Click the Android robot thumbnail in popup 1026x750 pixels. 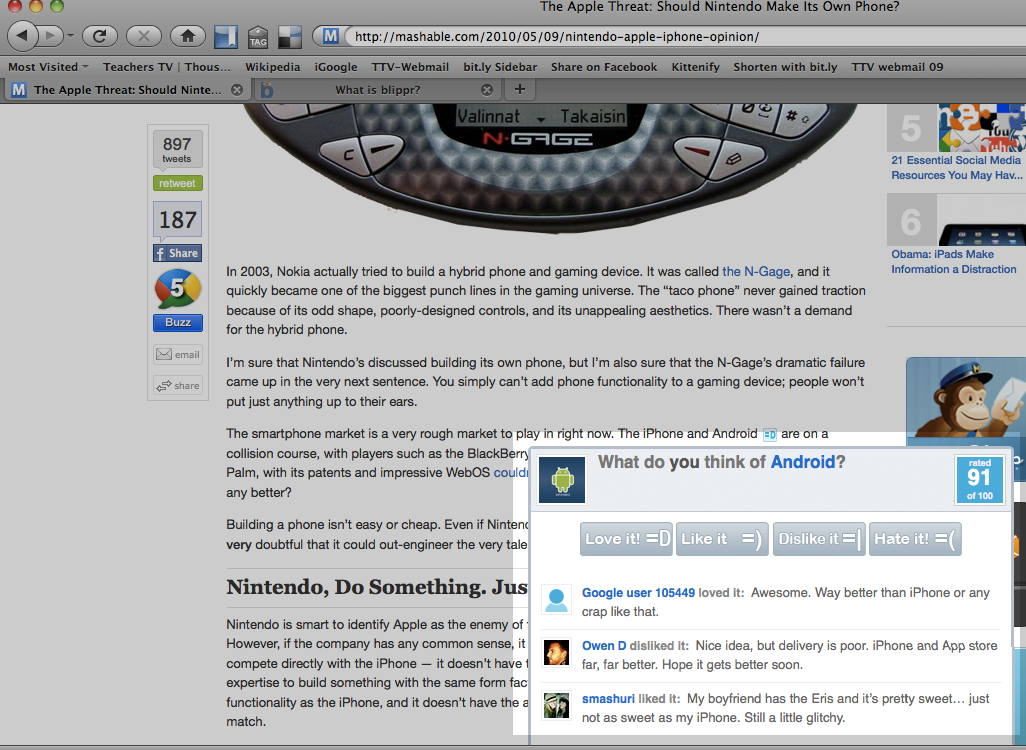[x=562, y=480]
